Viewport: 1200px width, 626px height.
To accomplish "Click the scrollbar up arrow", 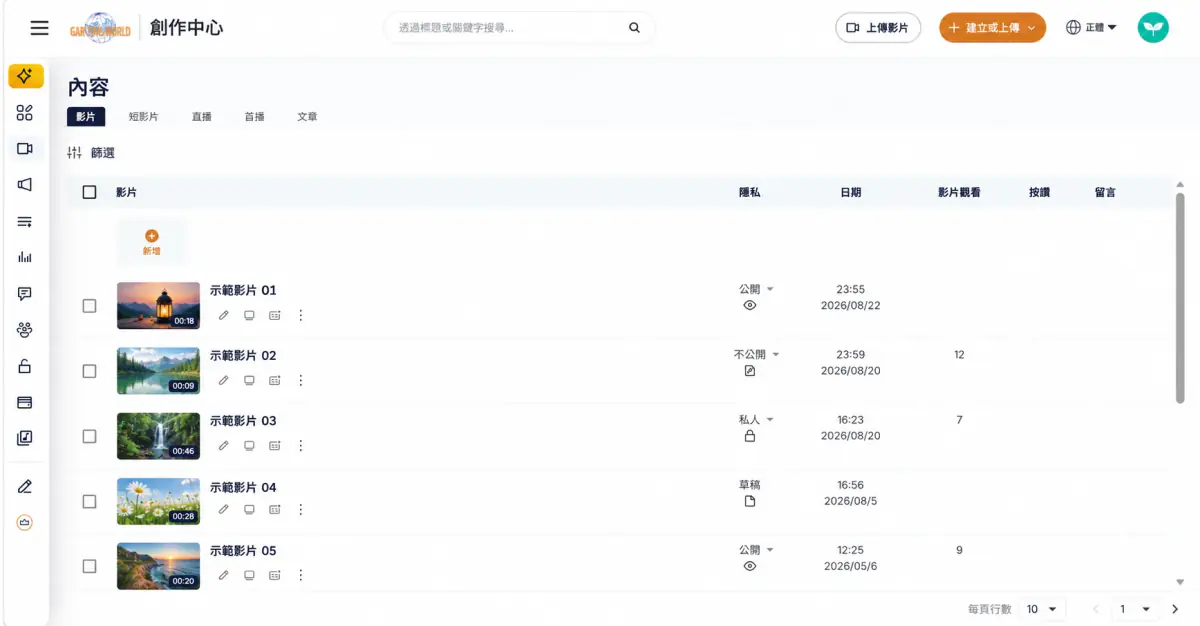I will [1180, 184].
